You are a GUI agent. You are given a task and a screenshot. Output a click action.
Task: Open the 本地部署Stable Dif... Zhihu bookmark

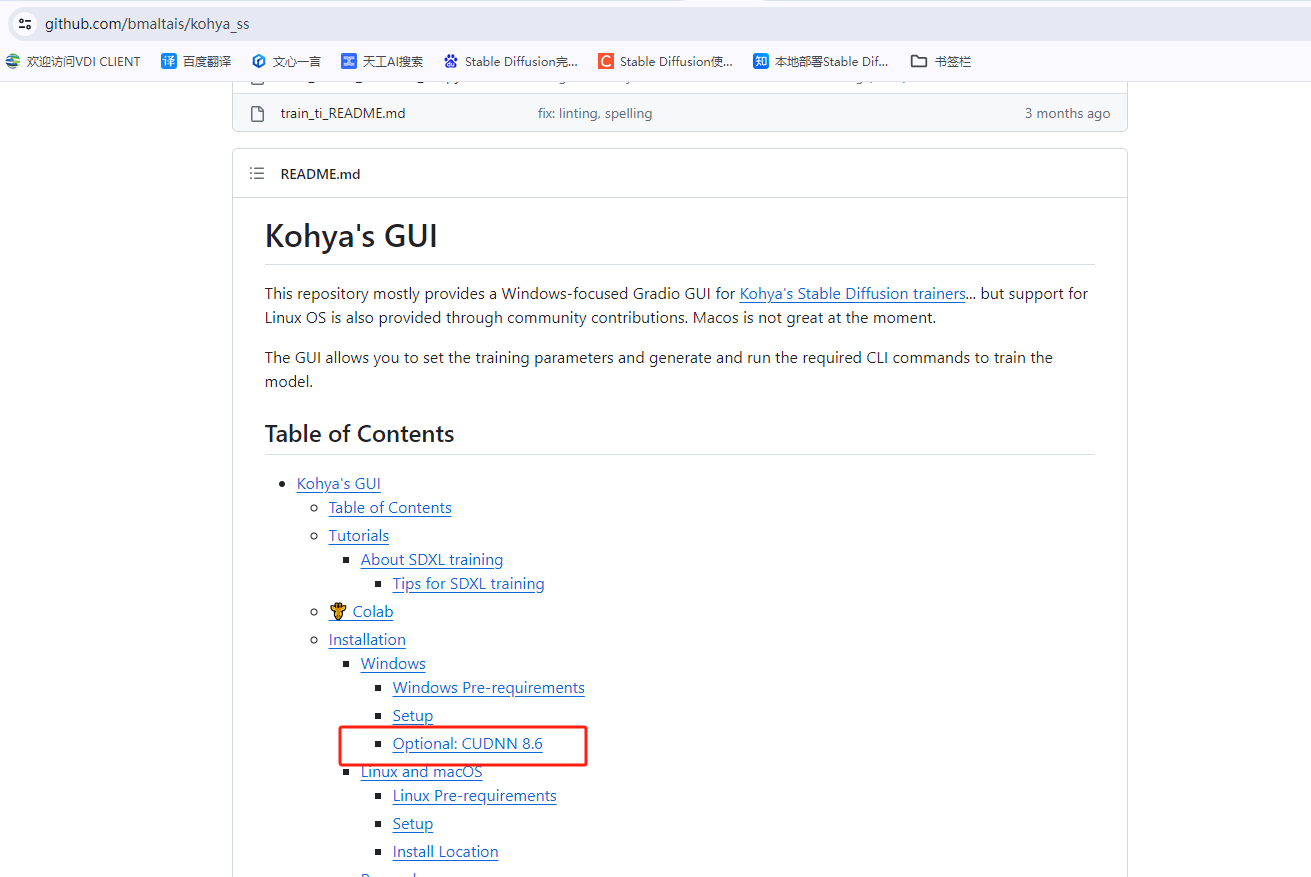pos(820,61)
